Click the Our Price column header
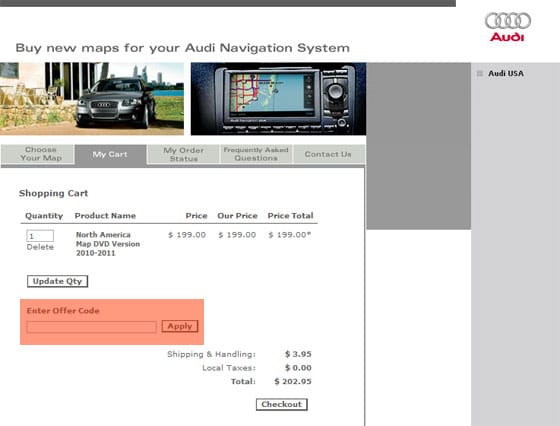Viewport: 560px width, 426px height. pyautogui.click(x=237, y=216)
